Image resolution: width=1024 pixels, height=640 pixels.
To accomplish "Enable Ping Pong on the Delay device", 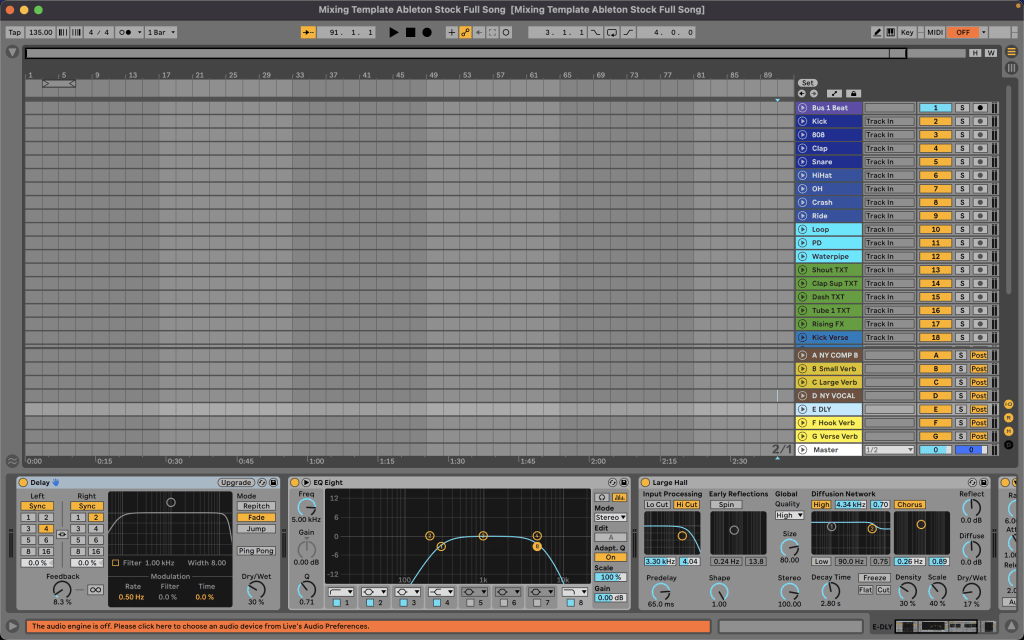I will coord(256,550).
